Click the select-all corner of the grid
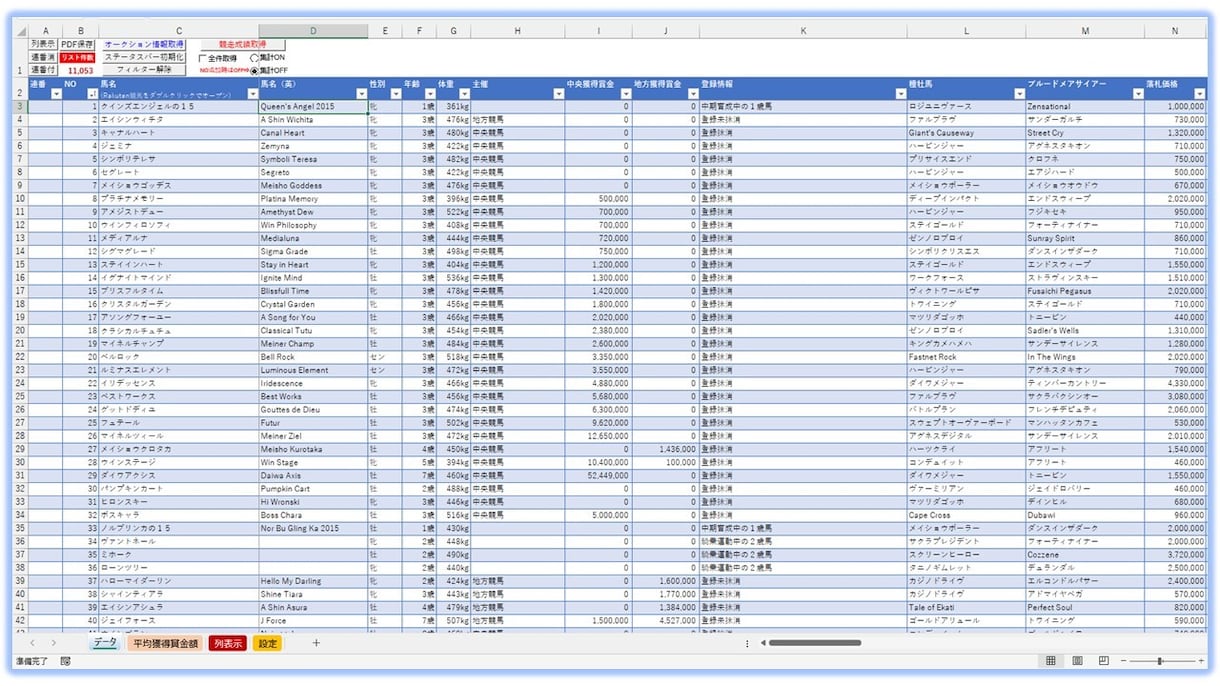The height and width of the screenshot is (686, 1220). [x=21, y=31]
